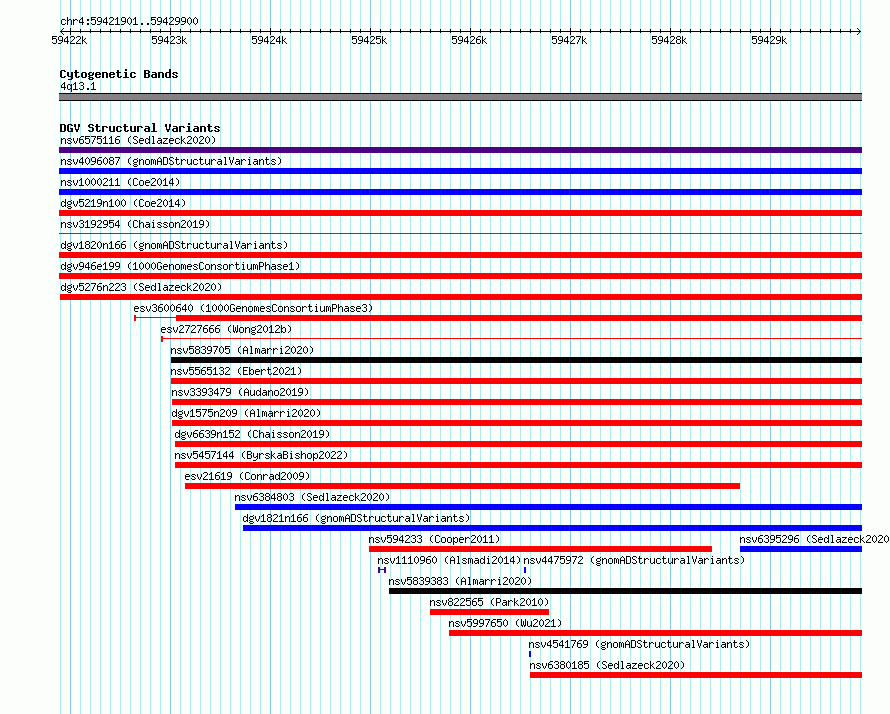Select the esv21619 (Conrad2009) label
This screenshot has height=714, width=890.
(247, 476)
